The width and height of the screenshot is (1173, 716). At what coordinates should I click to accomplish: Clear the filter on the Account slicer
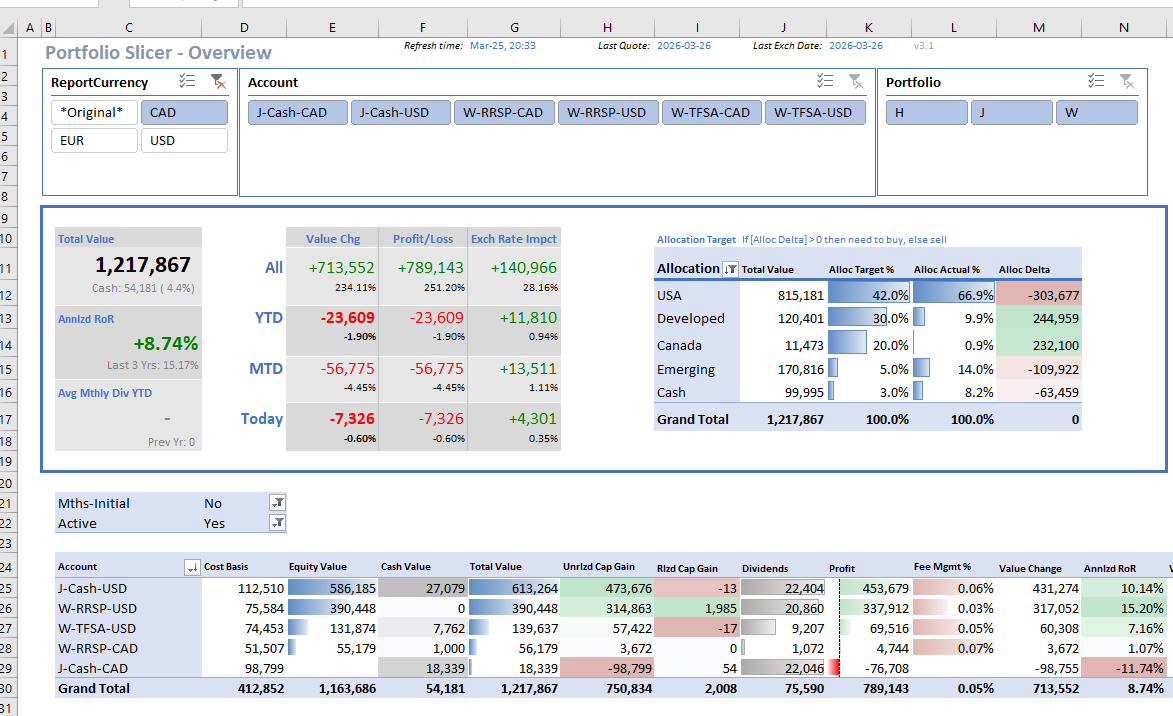856,82
